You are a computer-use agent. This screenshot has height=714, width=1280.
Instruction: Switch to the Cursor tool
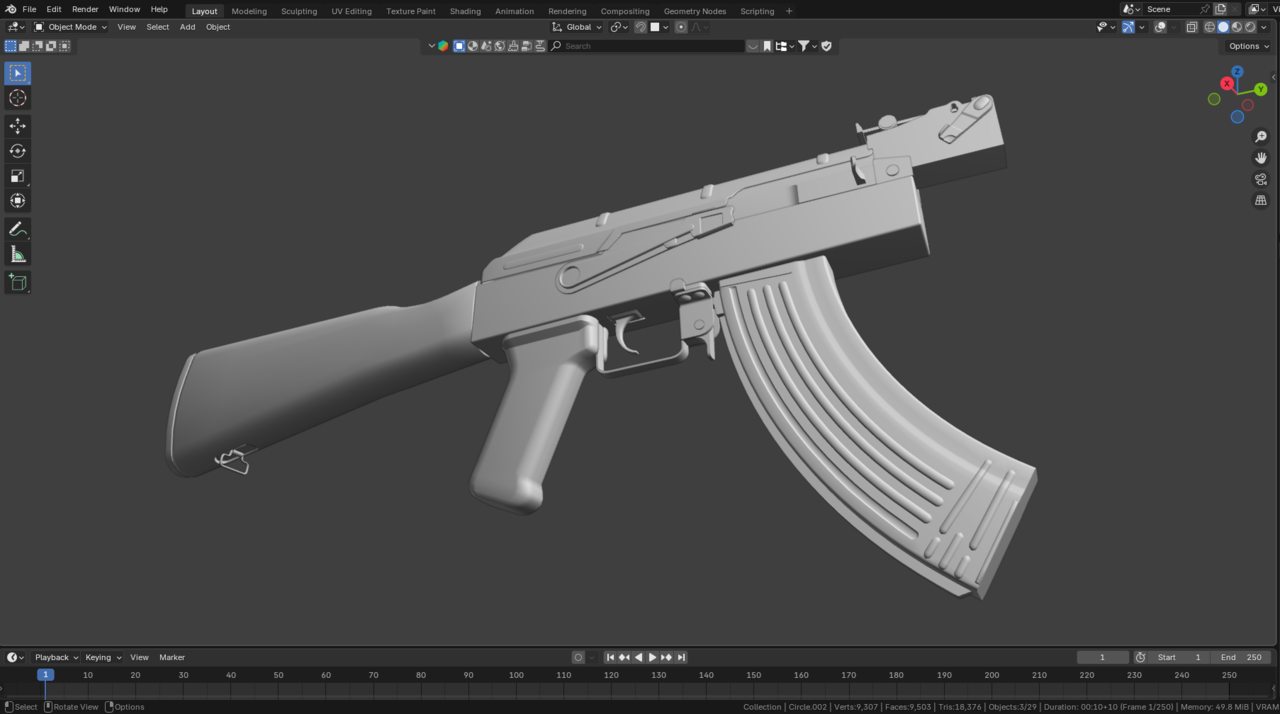coord(17,97)
